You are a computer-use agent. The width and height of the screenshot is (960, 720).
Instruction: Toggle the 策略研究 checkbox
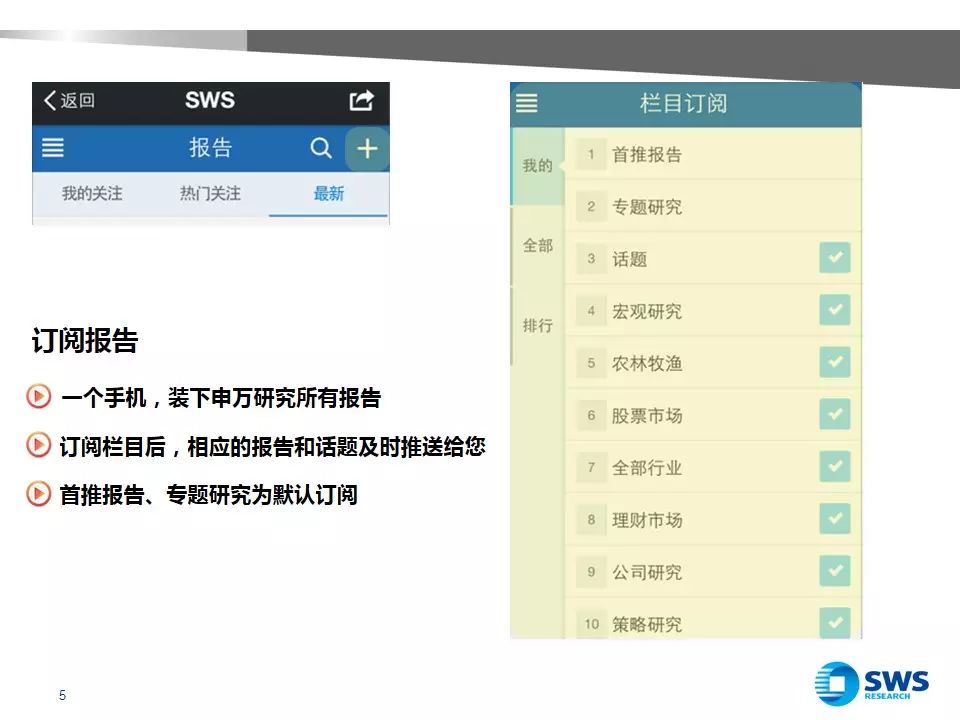pyautogui.click(x=835, y=623)
